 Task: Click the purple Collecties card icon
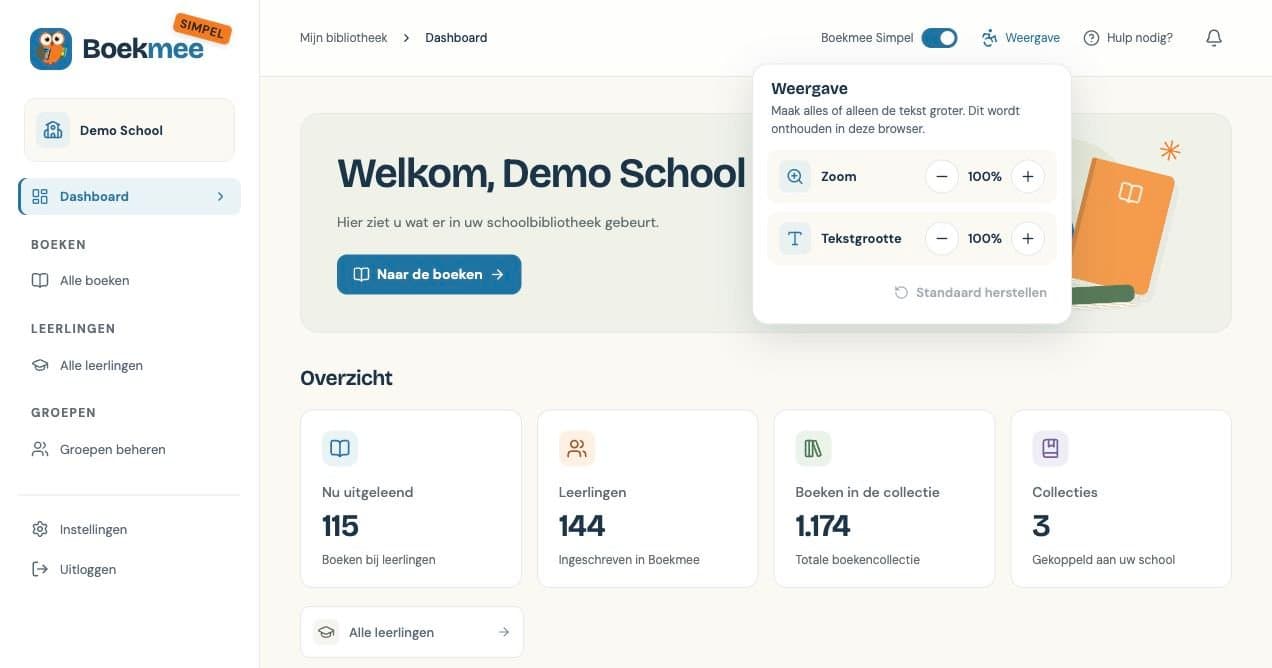pos(1050,448)
